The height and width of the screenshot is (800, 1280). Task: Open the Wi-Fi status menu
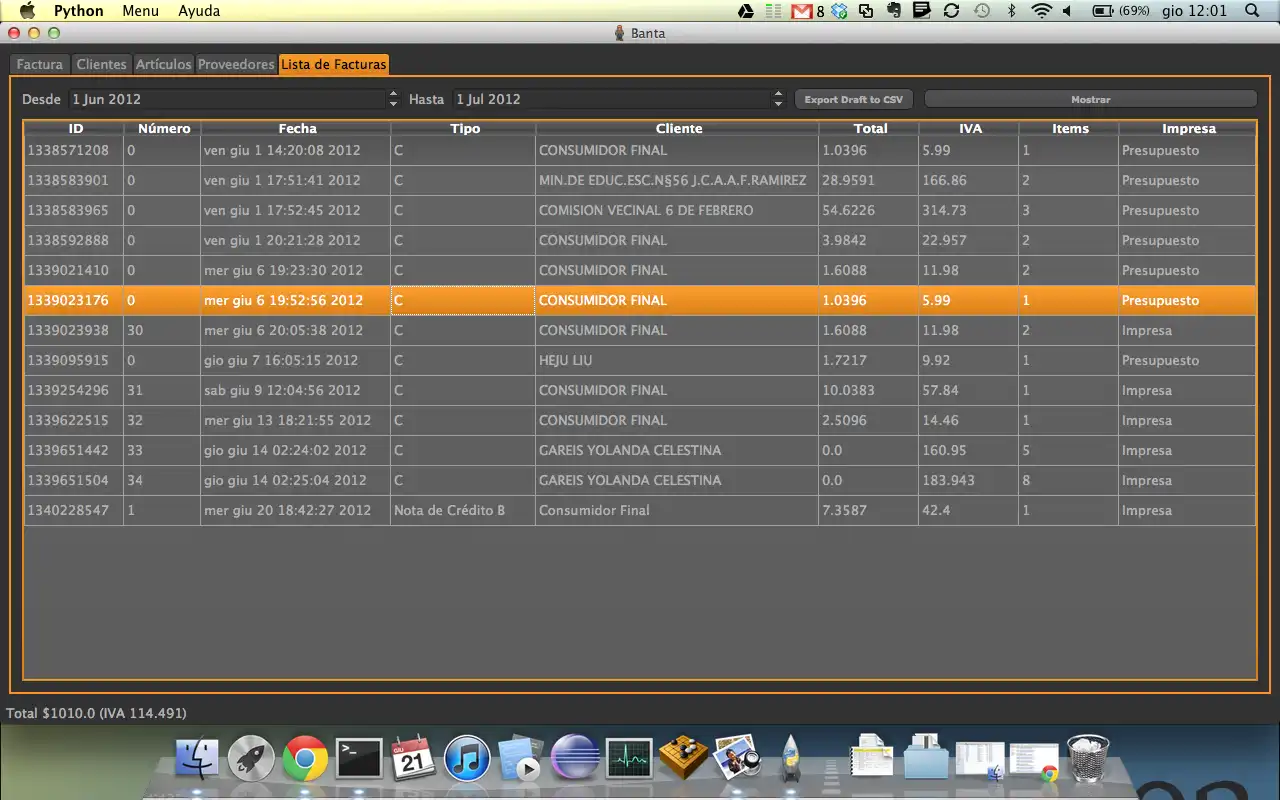click(x=1042, y=11)
